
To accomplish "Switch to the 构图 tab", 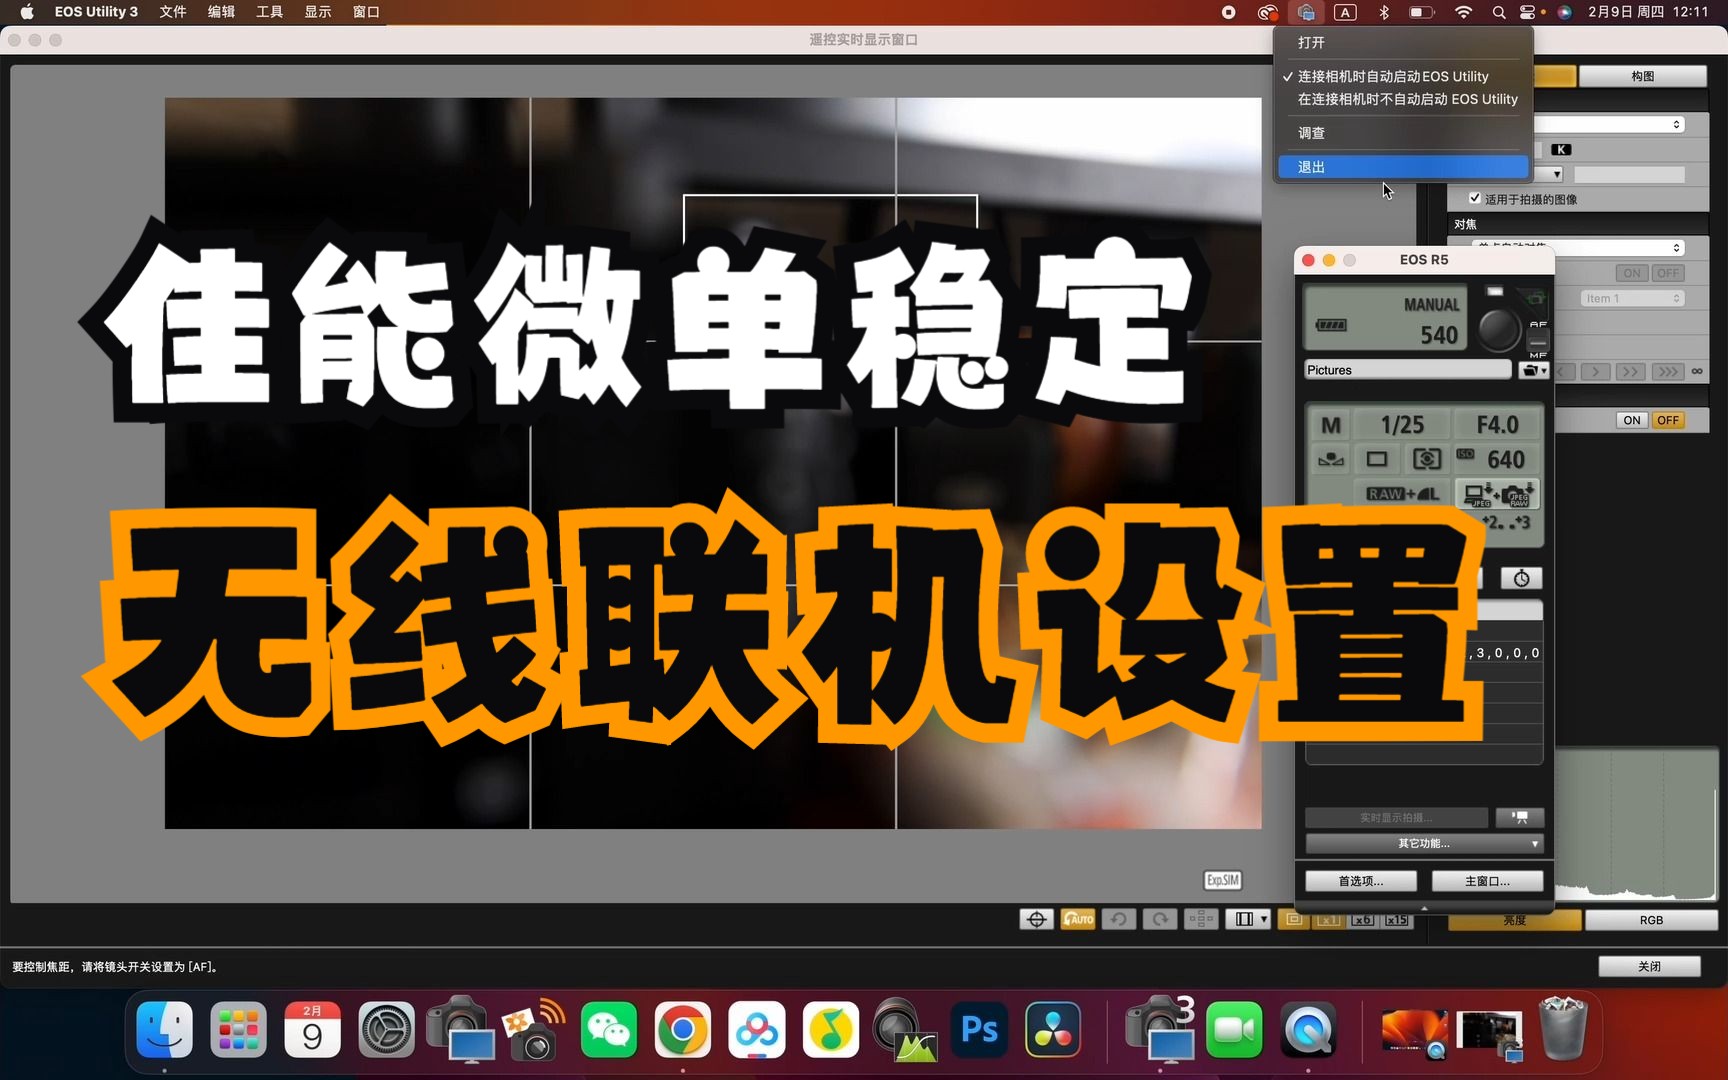I will 1643,76.
